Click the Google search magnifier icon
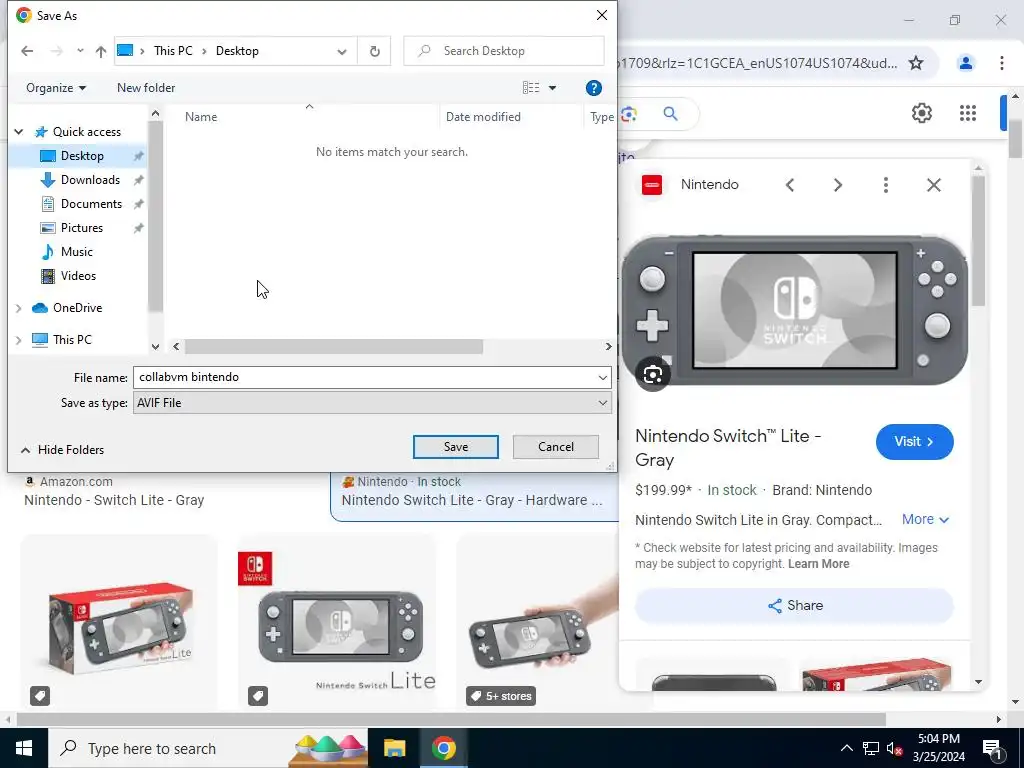The width and height of the screenshot is (1024, 768). point(670,114)
